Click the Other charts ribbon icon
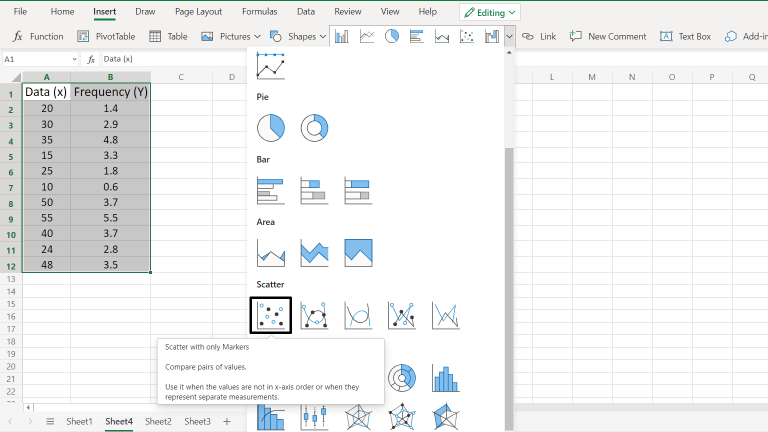The height and width of the screenshot is (432, 768). click(x=492, y=36)
